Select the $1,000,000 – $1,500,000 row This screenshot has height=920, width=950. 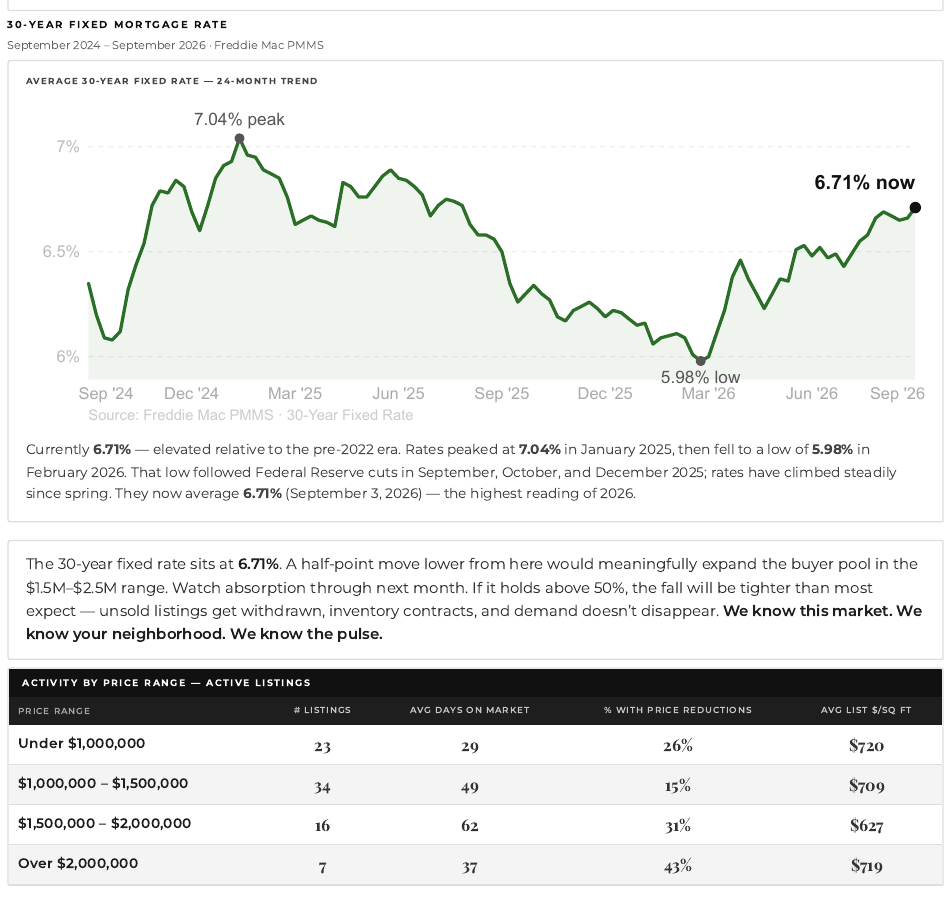(x=475, y=785)
